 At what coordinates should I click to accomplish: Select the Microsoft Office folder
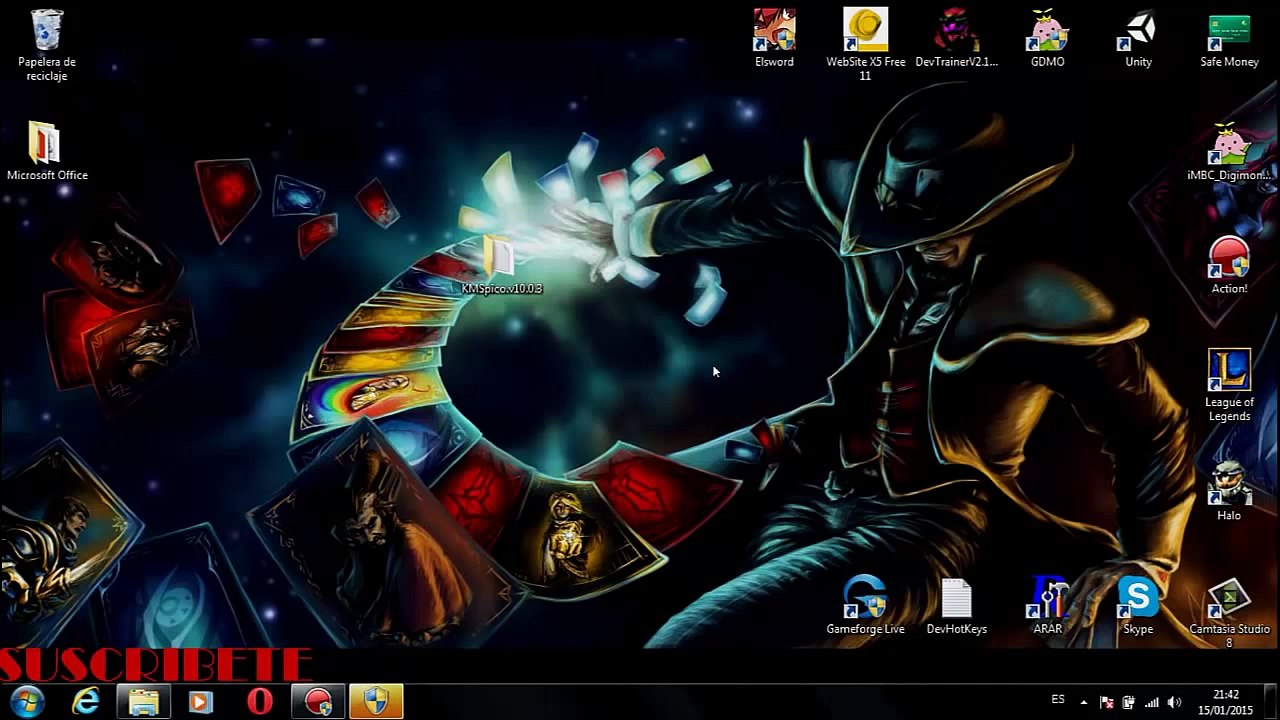pyautogui.click(x=47, y=152)
